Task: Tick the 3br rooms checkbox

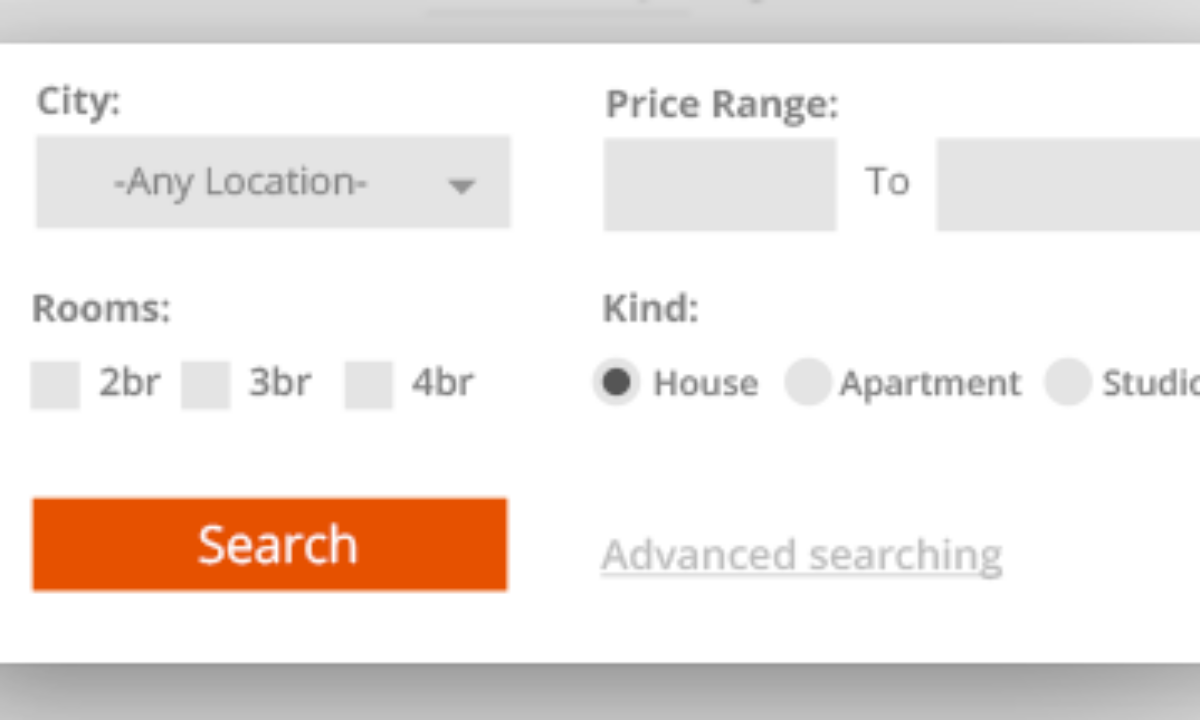Action: tap(206, 385)
